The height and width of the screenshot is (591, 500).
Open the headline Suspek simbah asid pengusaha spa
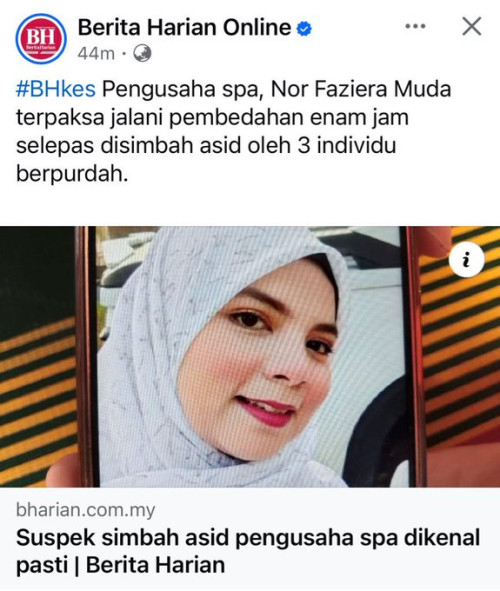(x=248, y=537)
